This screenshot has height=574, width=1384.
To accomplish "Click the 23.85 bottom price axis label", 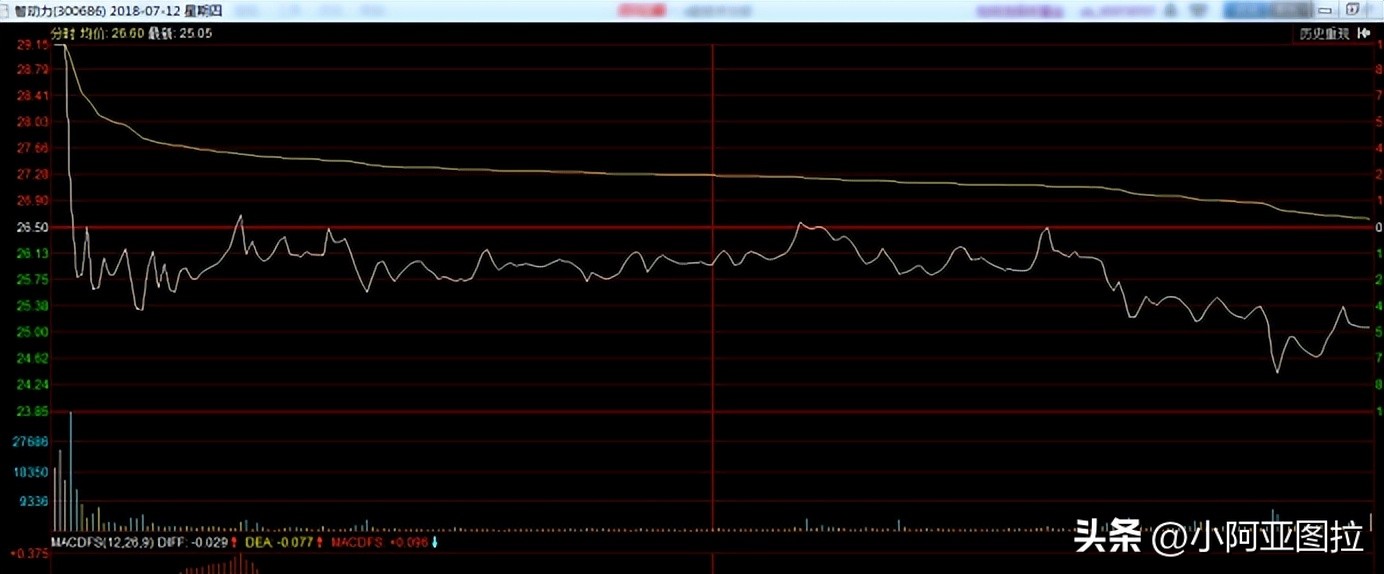I will pyautogui.click(x=32, y=411).
